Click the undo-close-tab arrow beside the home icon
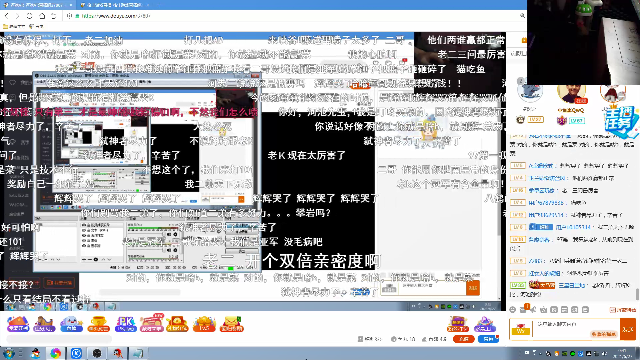Image resolution: width=640 pixels, height=360 pixels. coord(53,16)
